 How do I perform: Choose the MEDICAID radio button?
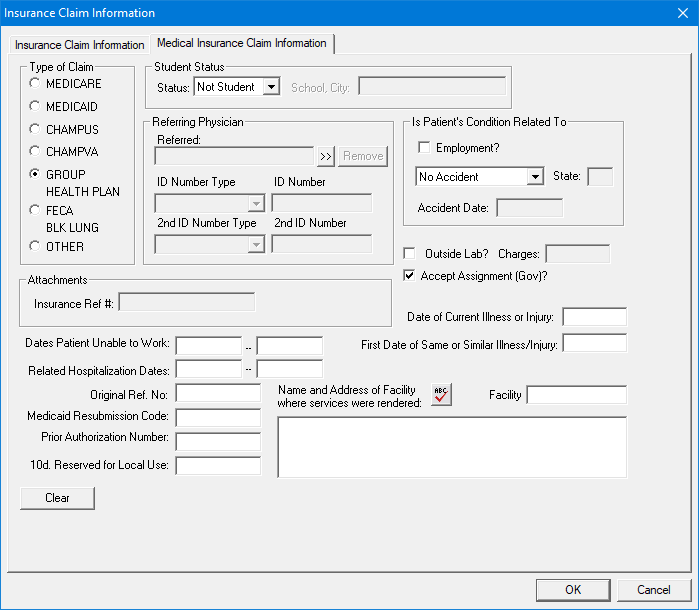(x=36, y=106)
